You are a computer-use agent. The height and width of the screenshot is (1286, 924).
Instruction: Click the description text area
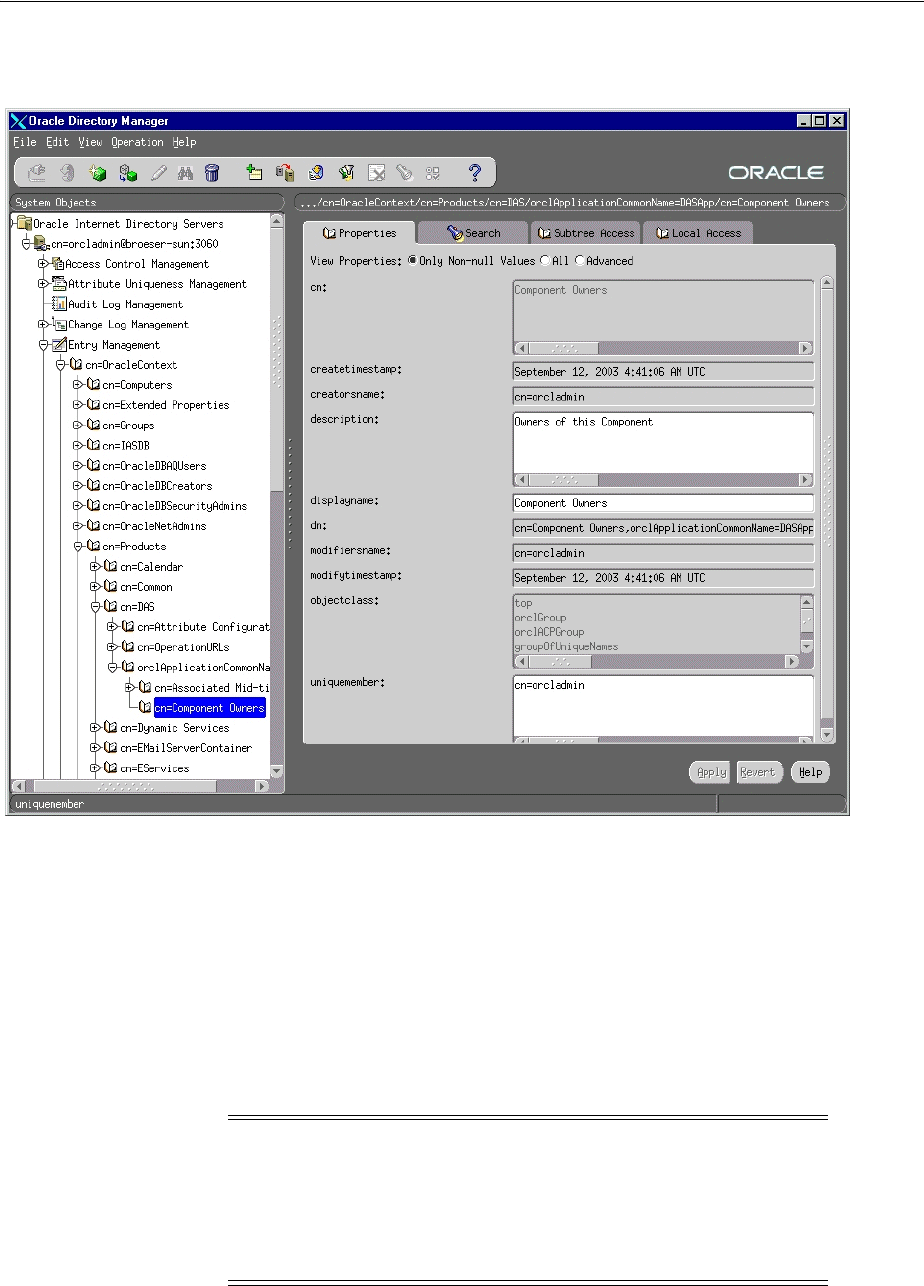(662, 443)
